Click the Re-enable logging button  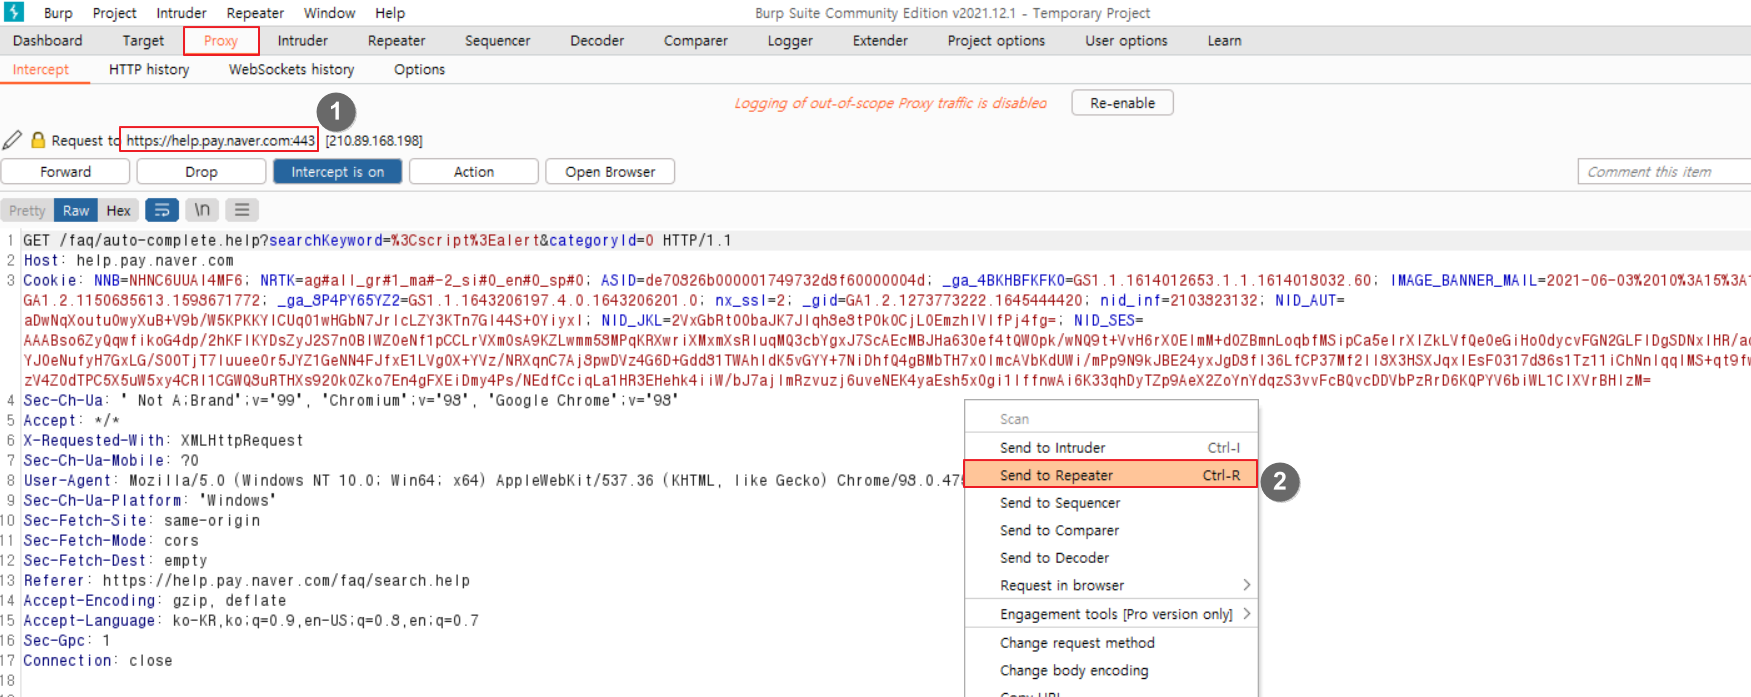[1122, 103]
